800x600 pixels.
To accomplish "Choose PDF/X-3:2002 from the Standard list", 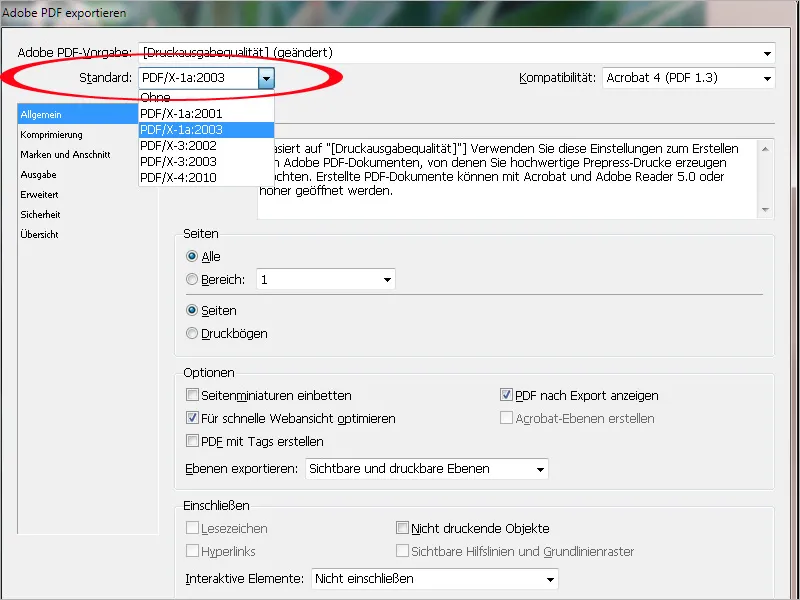I will tap(206, 145).
